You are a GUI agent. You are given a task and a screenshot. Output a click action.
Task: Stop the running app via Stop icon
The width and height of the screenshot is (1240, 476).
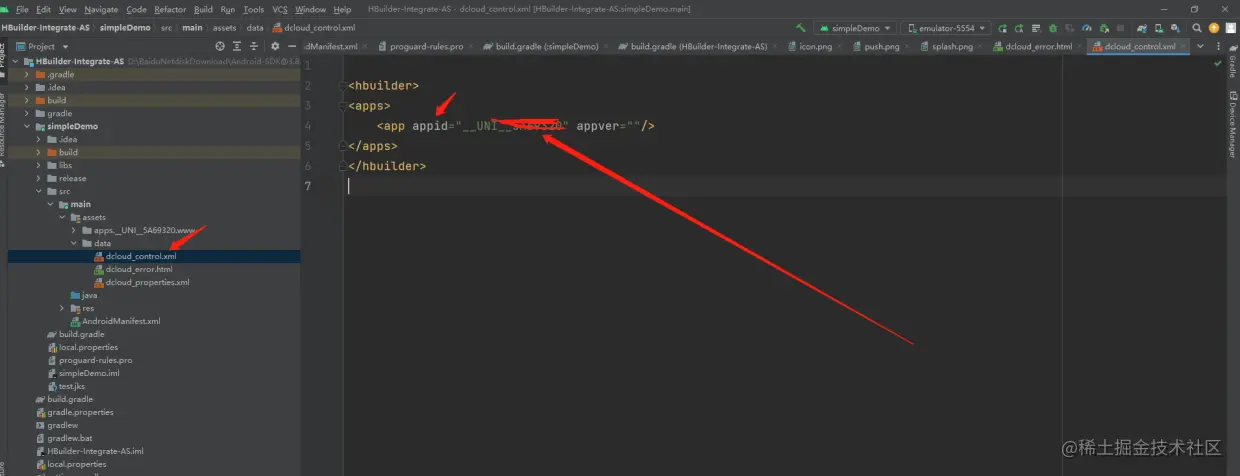click(x=1120, y=28)
